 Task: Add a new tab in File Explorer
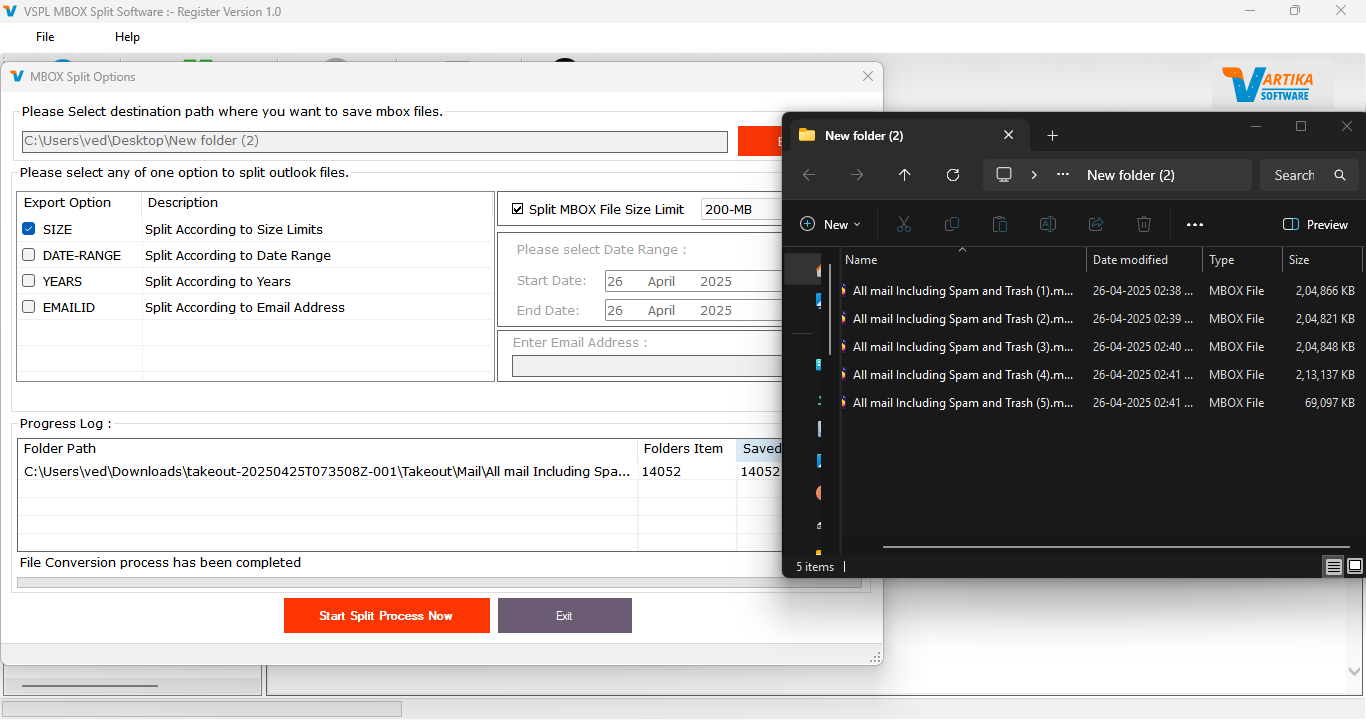click(x=1052, y=135)
